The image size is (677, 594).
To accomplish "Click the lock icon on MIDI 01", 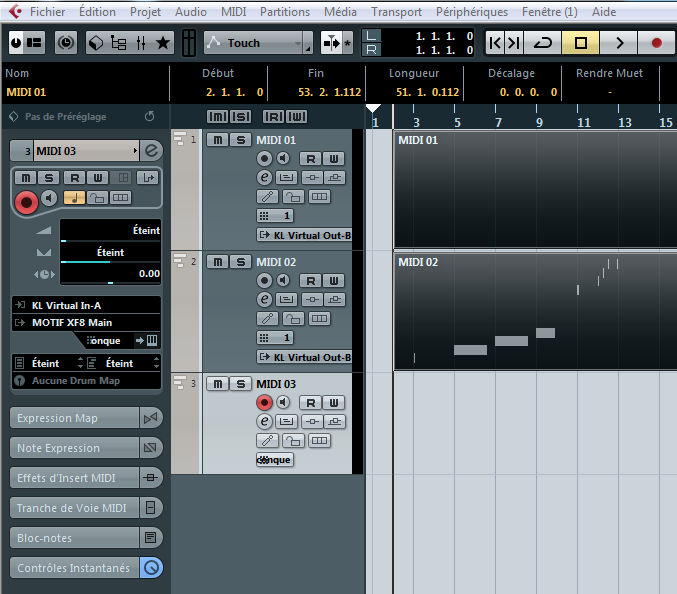I will point(292,196).
